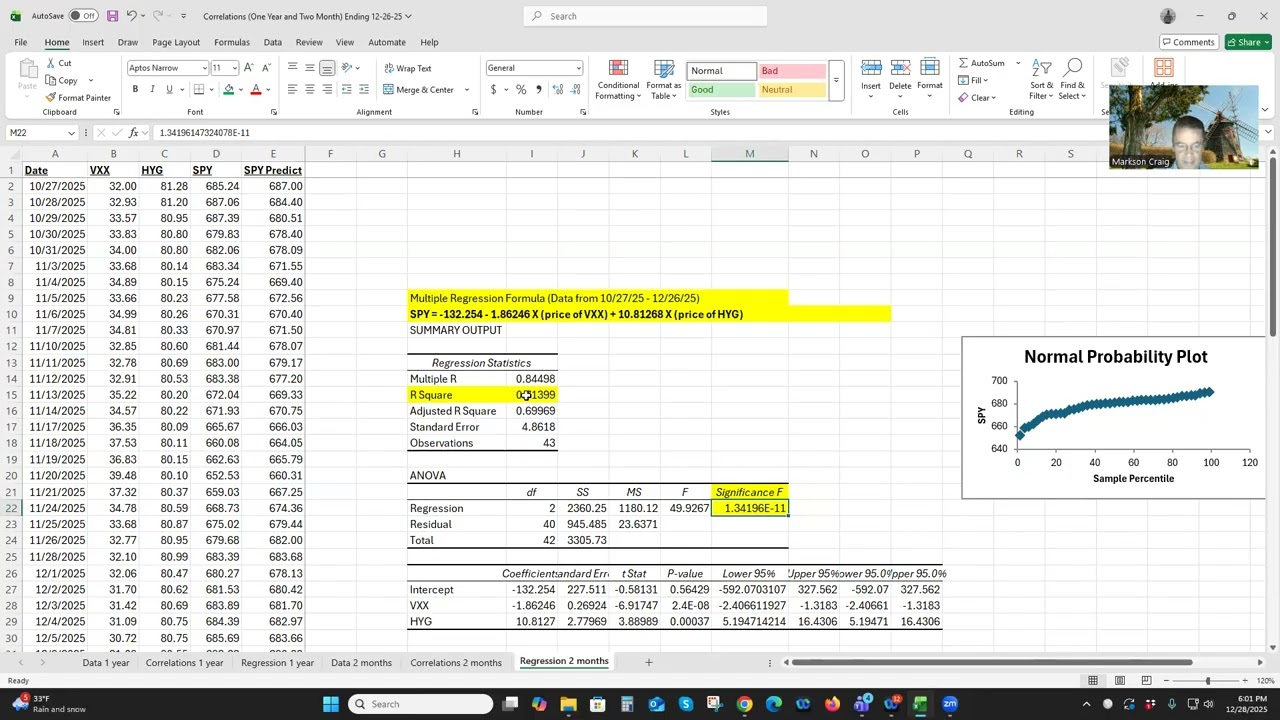Click the title bar Search box

[x=645, y=16]
